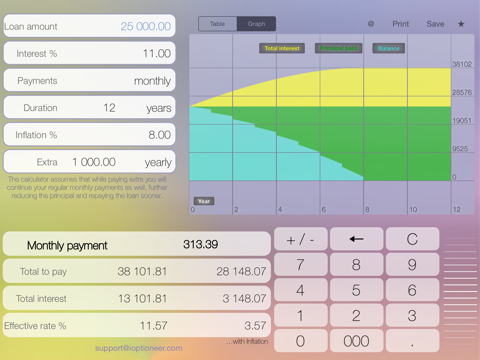Screen dimensions: 480x360
Task: Tap the star favorites icon
Action: pos(461,24)
